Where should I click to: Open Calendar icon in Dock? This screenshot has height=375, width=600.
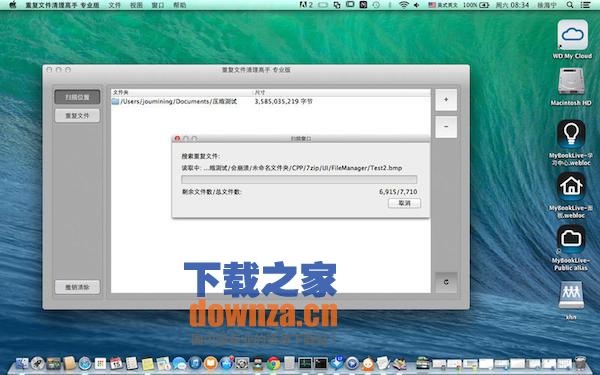pyautogui.click(x=116, y=363)
